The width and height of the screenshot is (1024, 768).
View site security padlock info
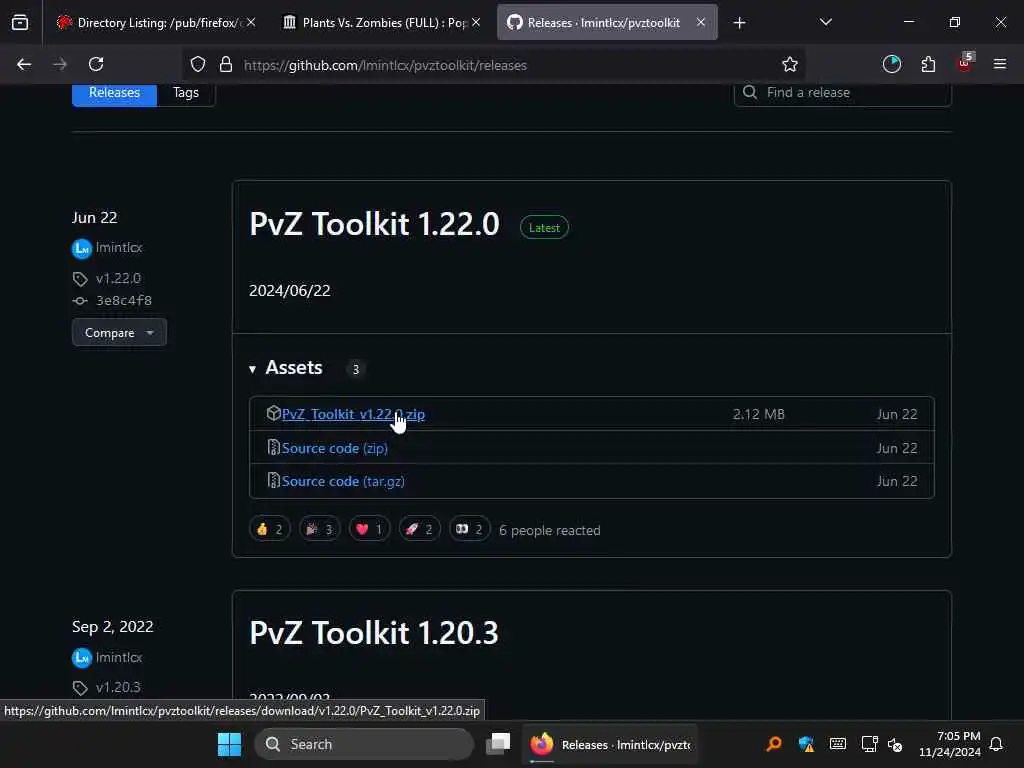226,64
